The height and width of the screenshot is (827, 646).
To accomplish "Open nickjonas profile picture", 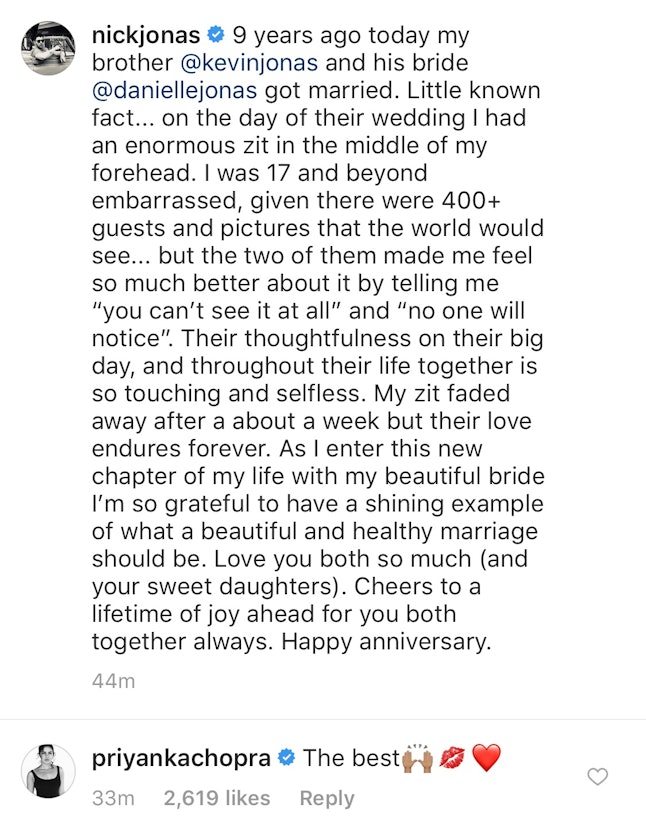I will click(48, 48).
